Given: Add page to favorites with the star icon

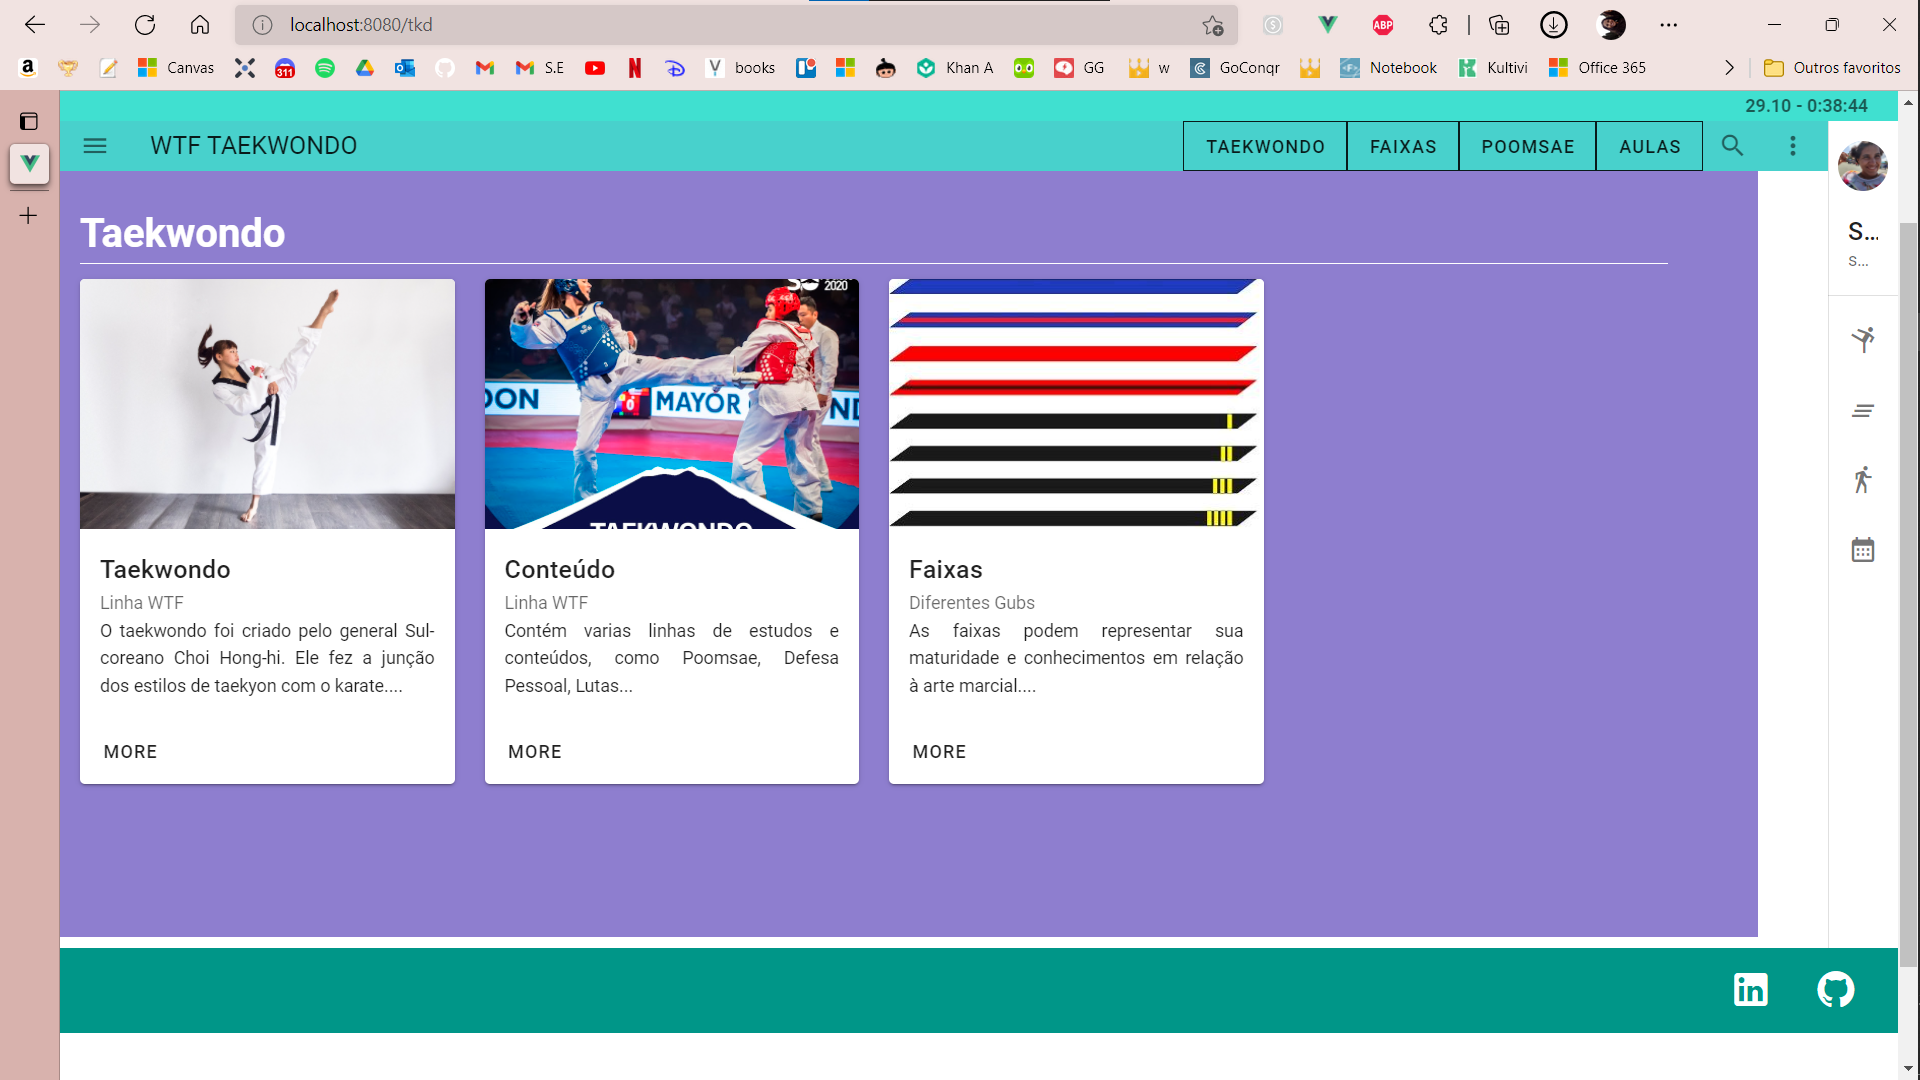Looking at the screenshot, I should [1213, 25].
